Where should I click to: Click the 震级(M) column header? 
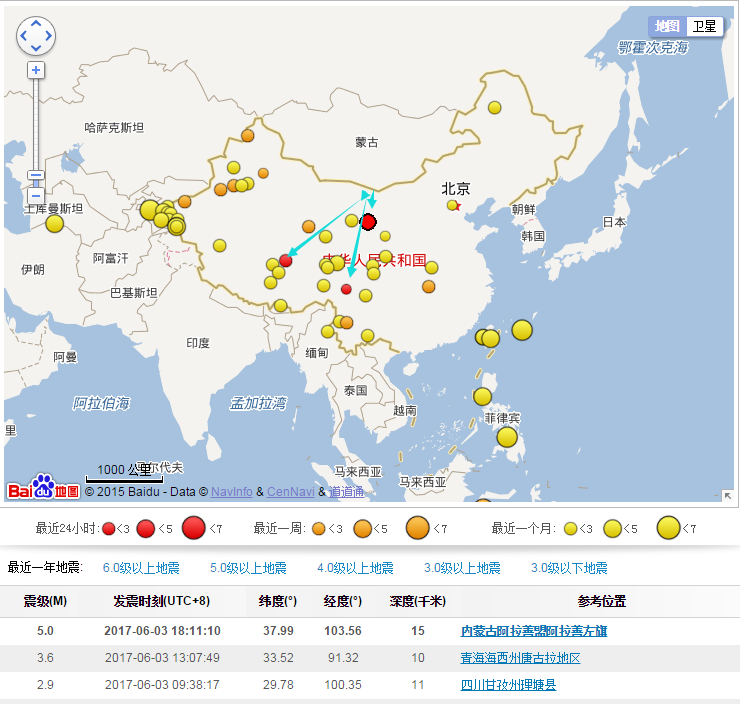(45, 601)
